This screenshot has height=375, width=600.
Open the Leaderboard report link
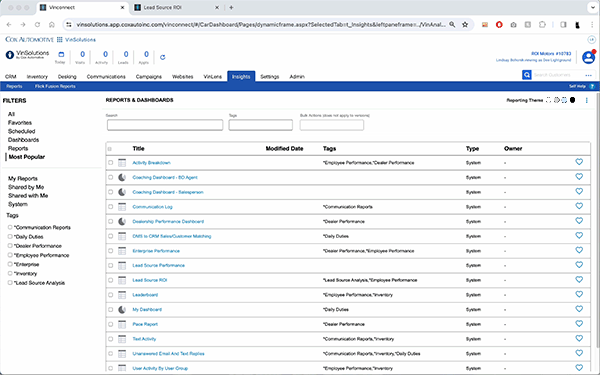click(x=145, y=295)
